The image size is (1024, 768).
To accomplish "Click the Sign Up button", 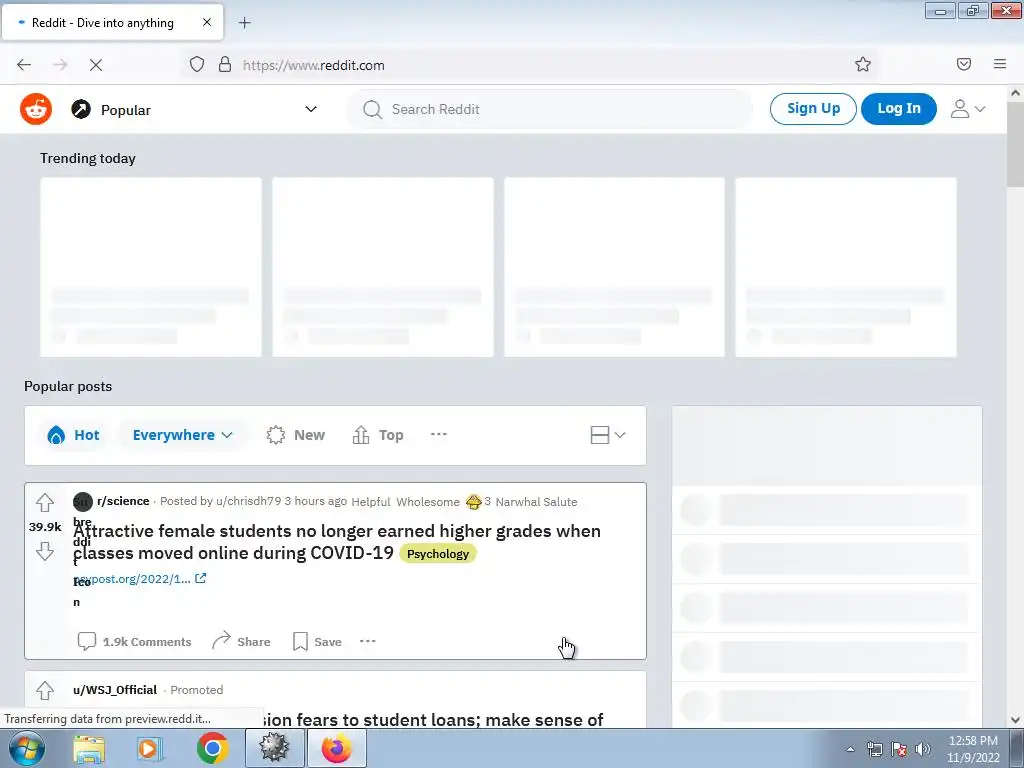I will [x=813, y=108].
